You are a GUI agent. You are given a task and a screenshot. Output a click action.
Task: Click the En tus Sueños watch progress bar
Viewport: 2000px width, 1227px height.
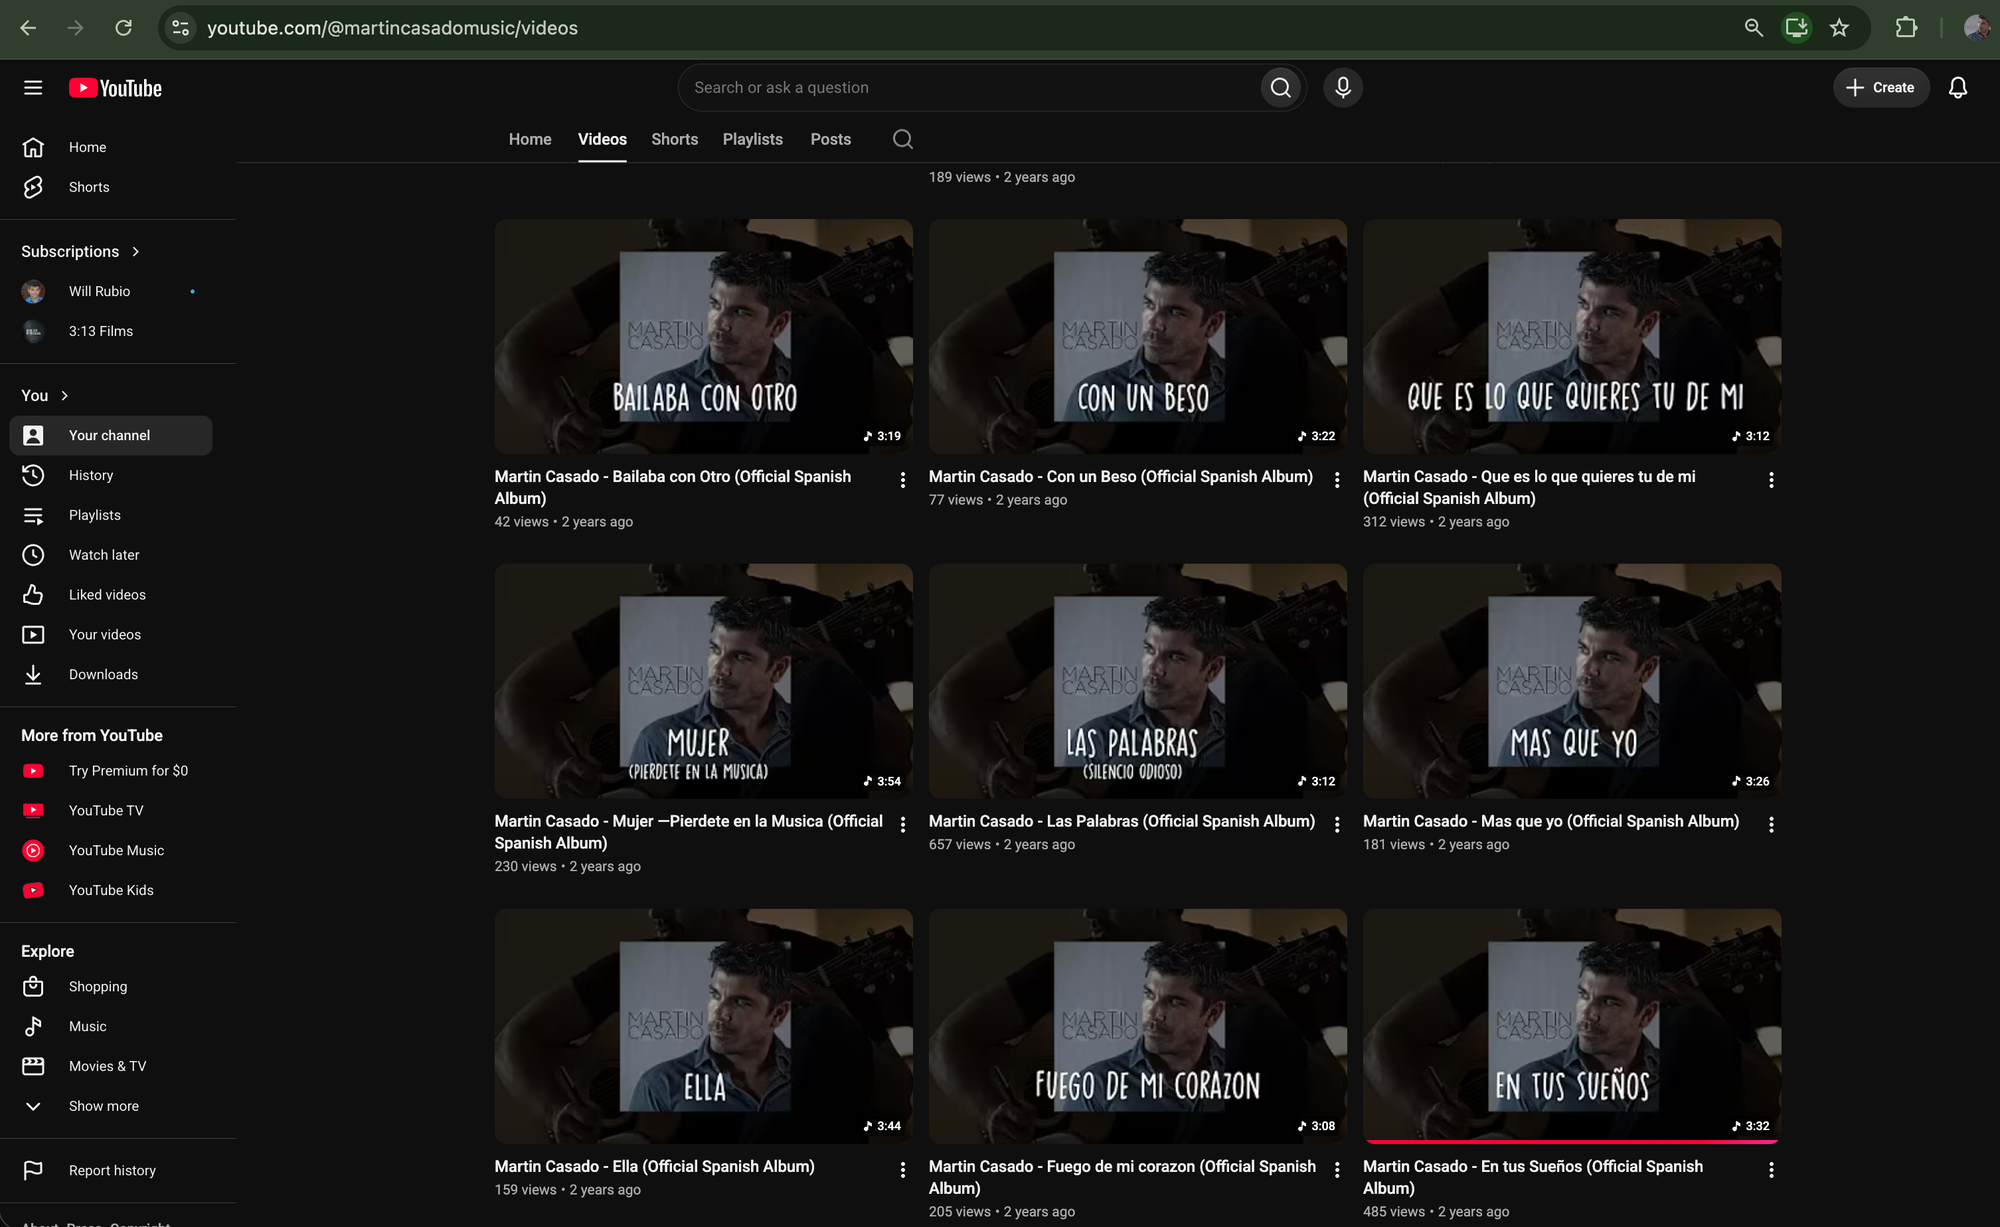(x=1572, y=1141)
